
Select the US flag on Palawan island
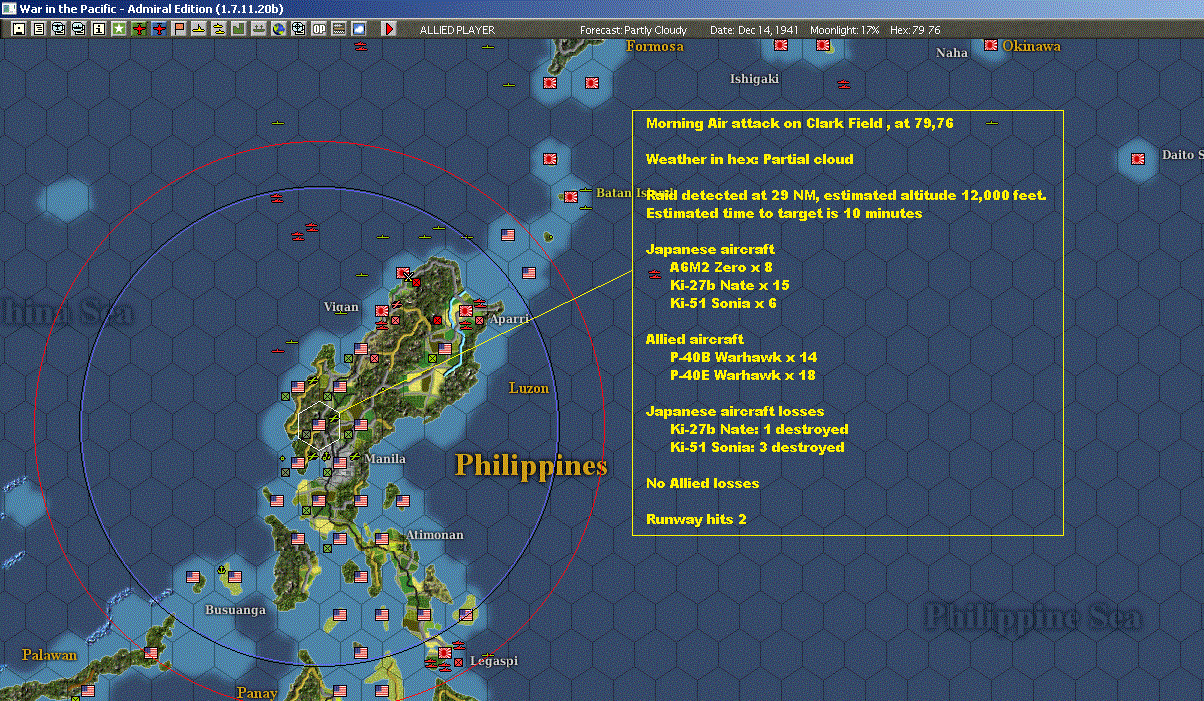click(x=151, y=653)
